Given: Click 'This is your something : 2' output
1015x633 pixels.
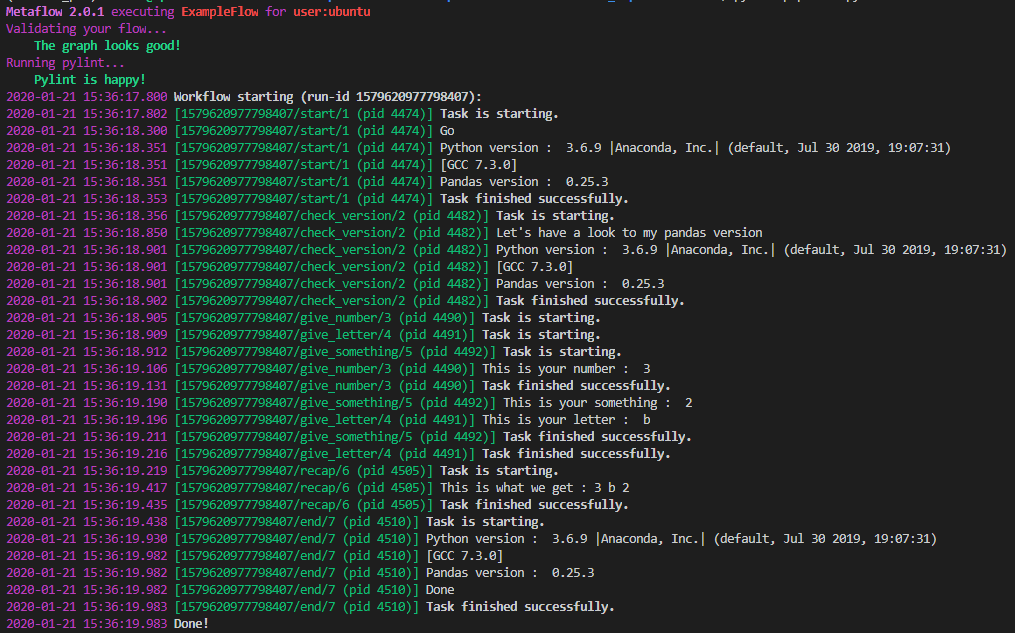Looking at the screenshot, I should point(597,403).
